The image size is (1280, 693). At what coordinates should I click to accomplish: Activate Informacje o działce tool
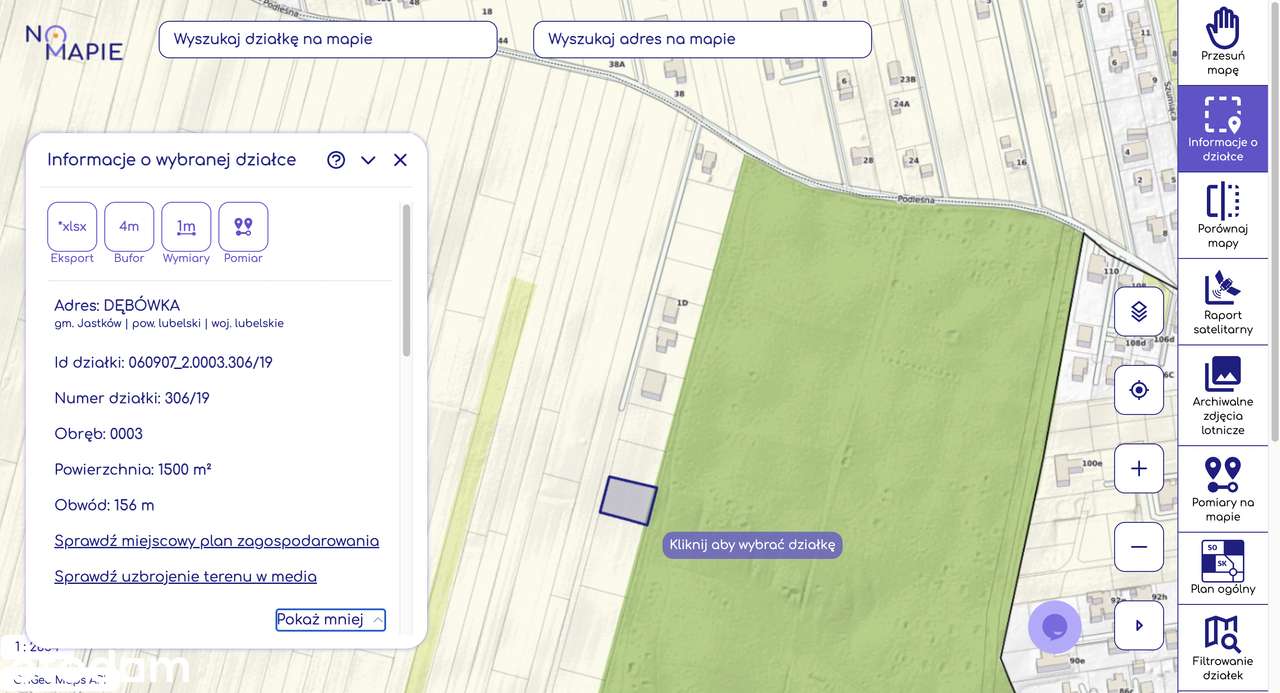1222,129
